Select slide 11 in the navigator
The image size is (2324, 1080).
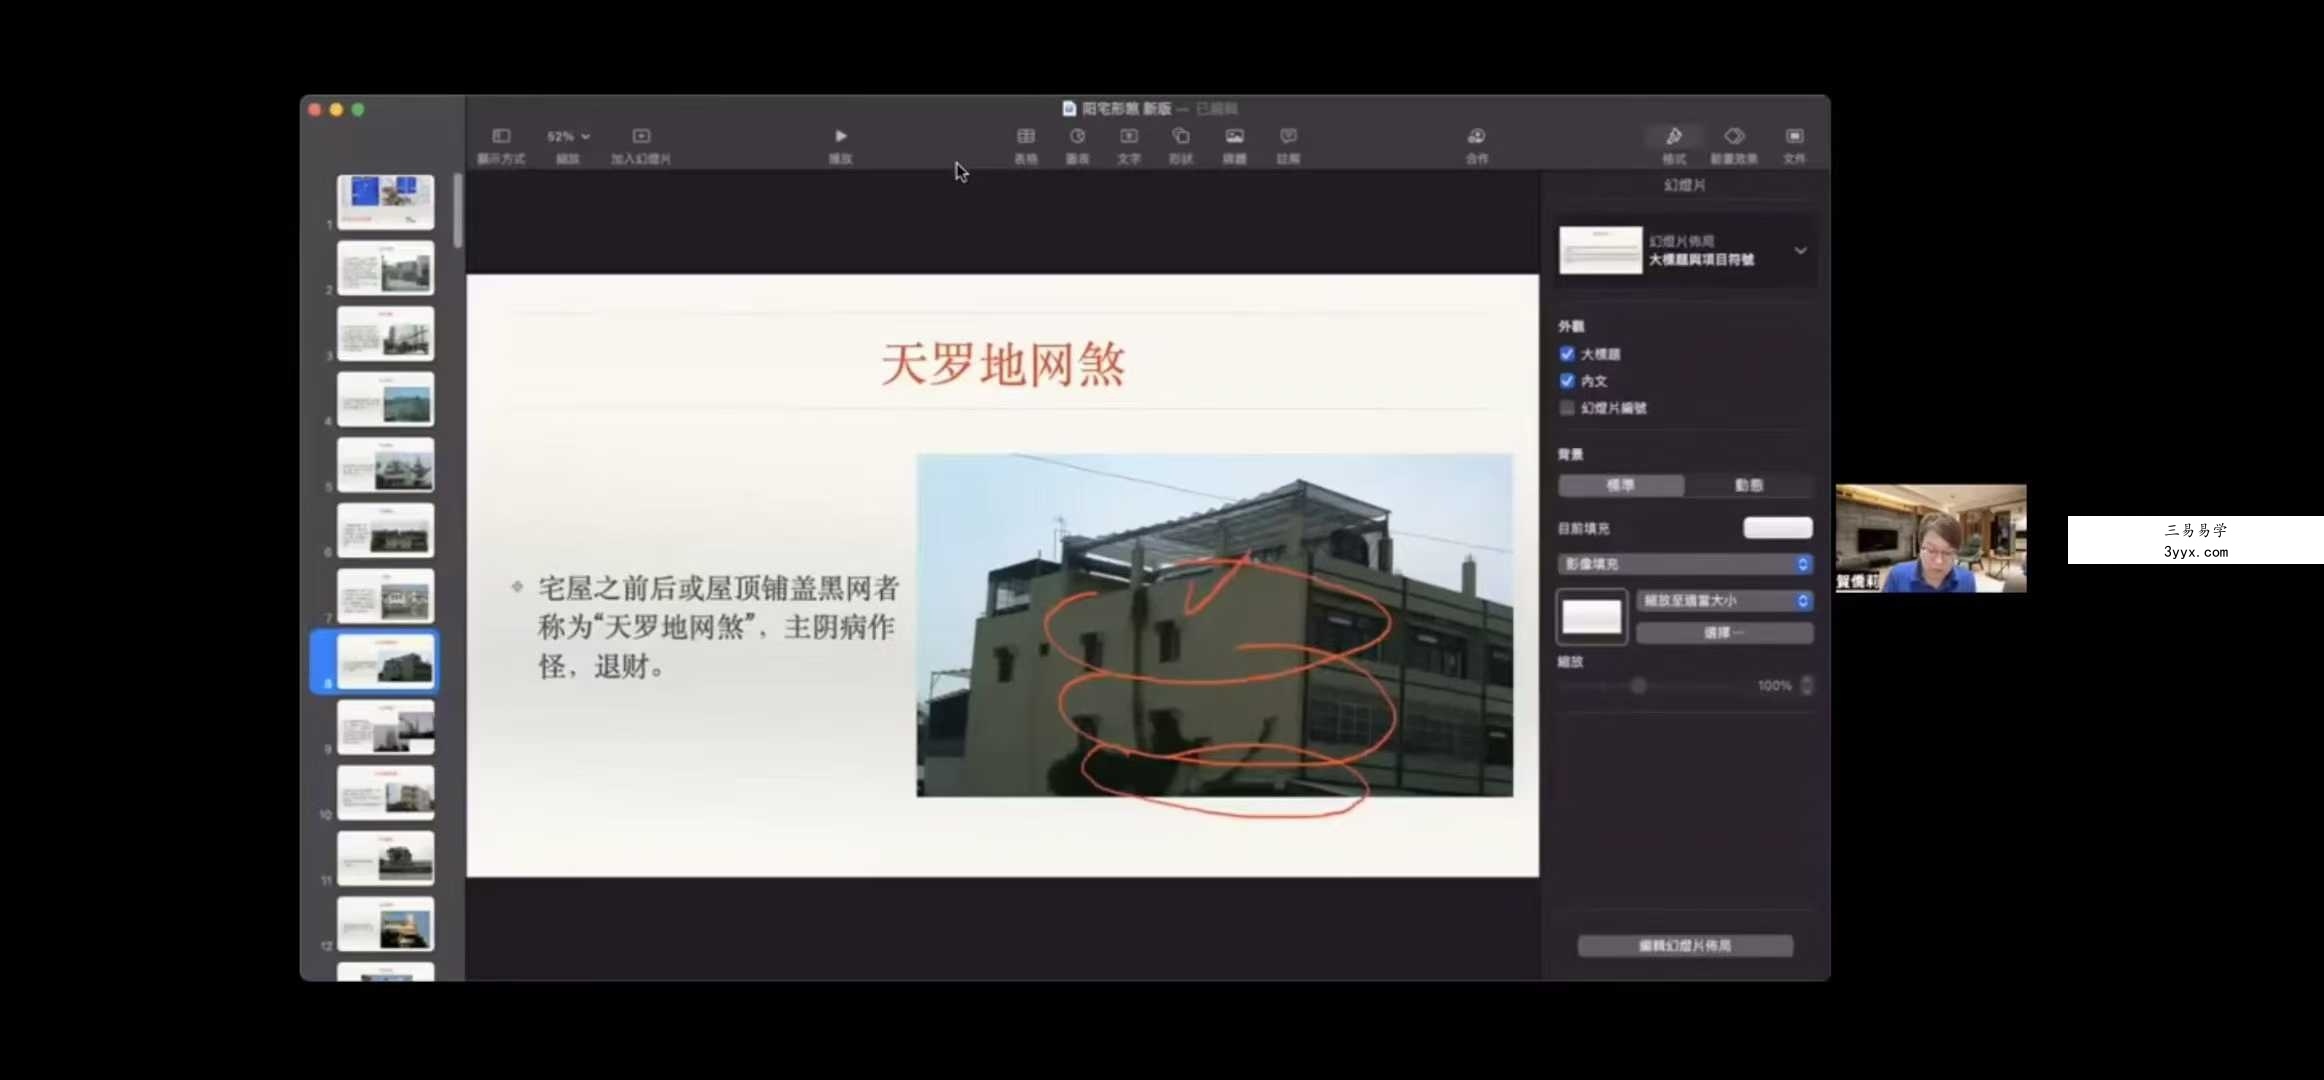point(385,858)
